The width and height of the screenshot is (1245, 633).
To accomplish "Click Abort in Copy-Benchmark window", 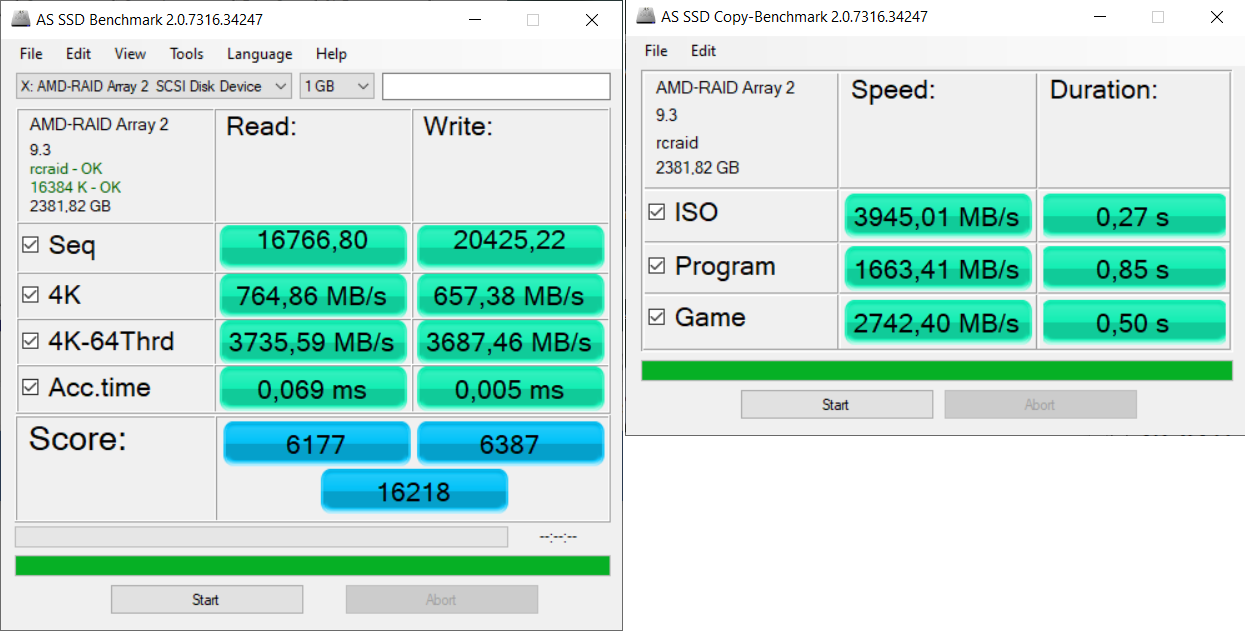I will point(1040,405).
